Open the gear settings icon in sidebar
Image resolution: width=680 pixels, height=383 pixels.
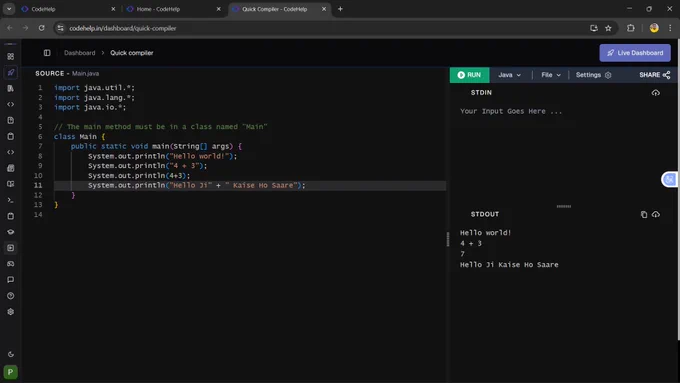tap(10, 312)
